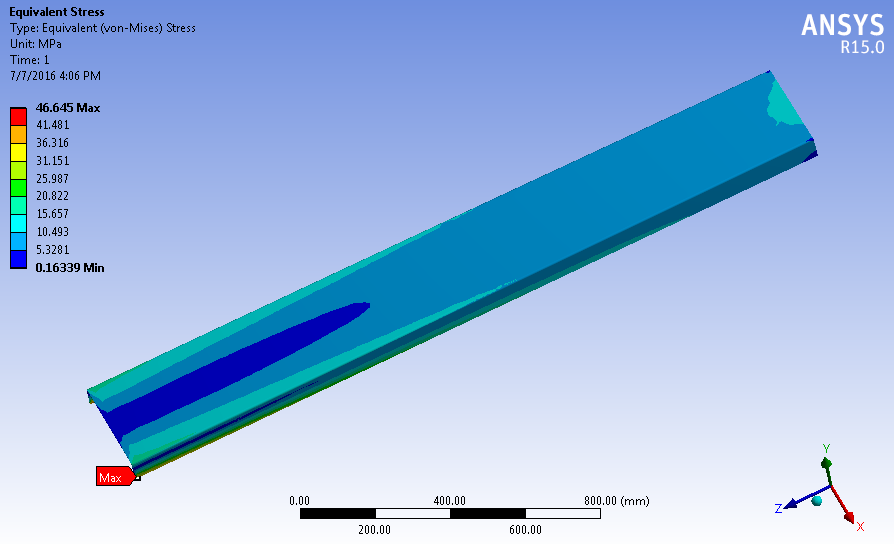The height and width of the screenshot is (544, 894).
Task: Click the green legend color band
Action: coord(18,188)
